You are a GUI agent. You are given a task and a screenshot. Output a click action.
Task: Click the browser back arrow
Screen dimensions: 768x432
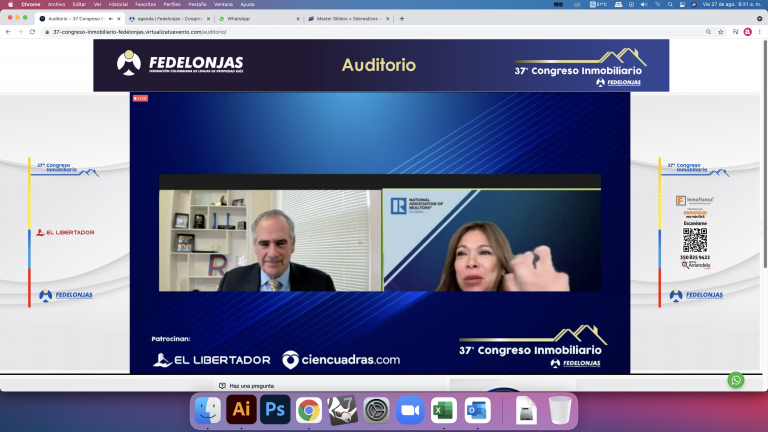pos(8,32)
